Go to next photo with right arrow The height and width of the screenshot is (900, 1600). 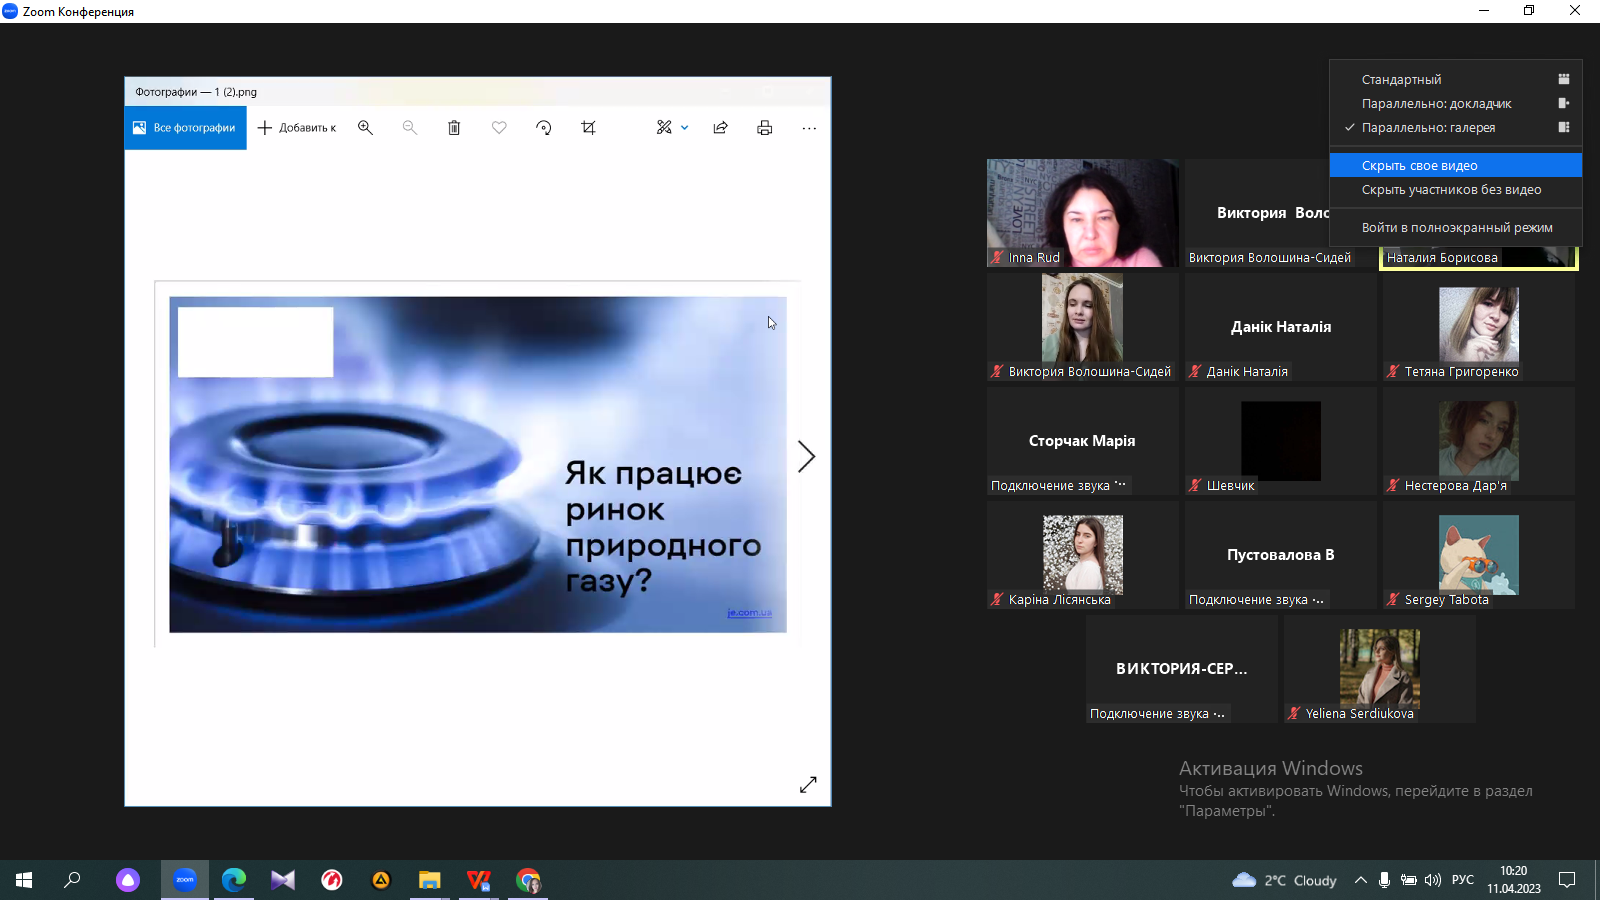[x=806, y=457]
